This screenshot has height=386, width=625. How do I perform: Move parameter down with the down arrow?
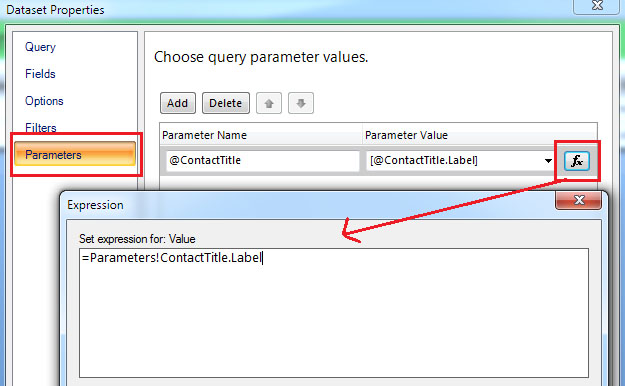click(301, 103)
